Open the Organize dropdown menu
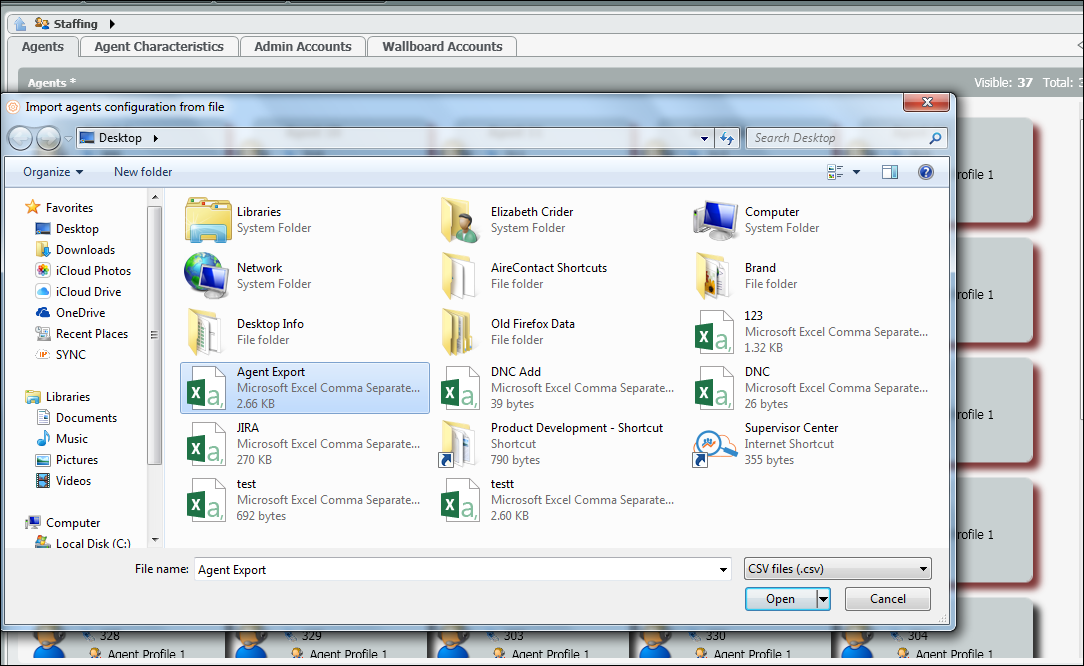Viewport: 1084px width, 666px height. [53, 172]
